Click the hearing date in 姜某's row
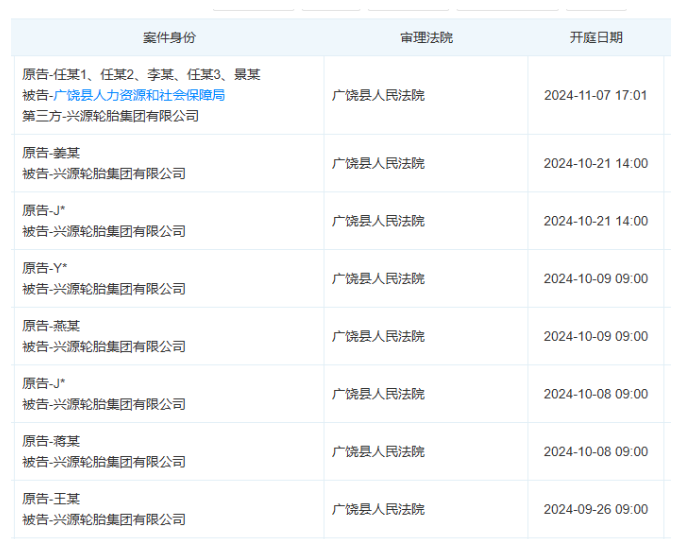This screenshot has height=539, width=682. click(x=595, y=163)
